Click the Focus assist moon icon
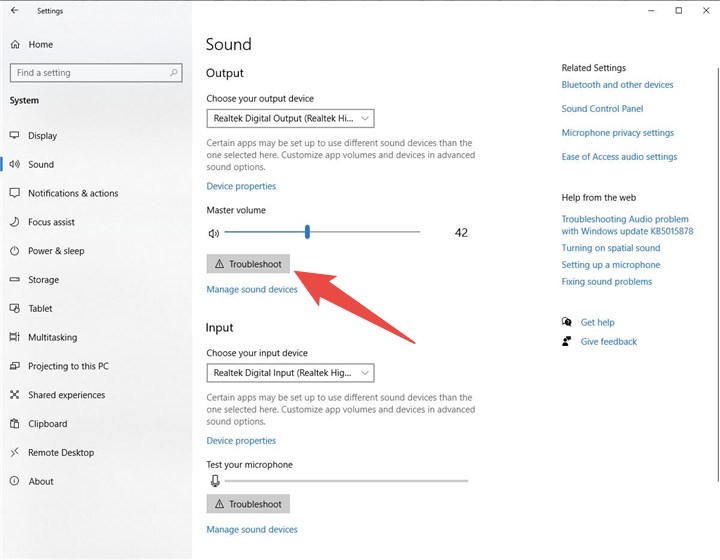Image resolution: width=720 pixels, height=560 pixels. tap(15, 222)
